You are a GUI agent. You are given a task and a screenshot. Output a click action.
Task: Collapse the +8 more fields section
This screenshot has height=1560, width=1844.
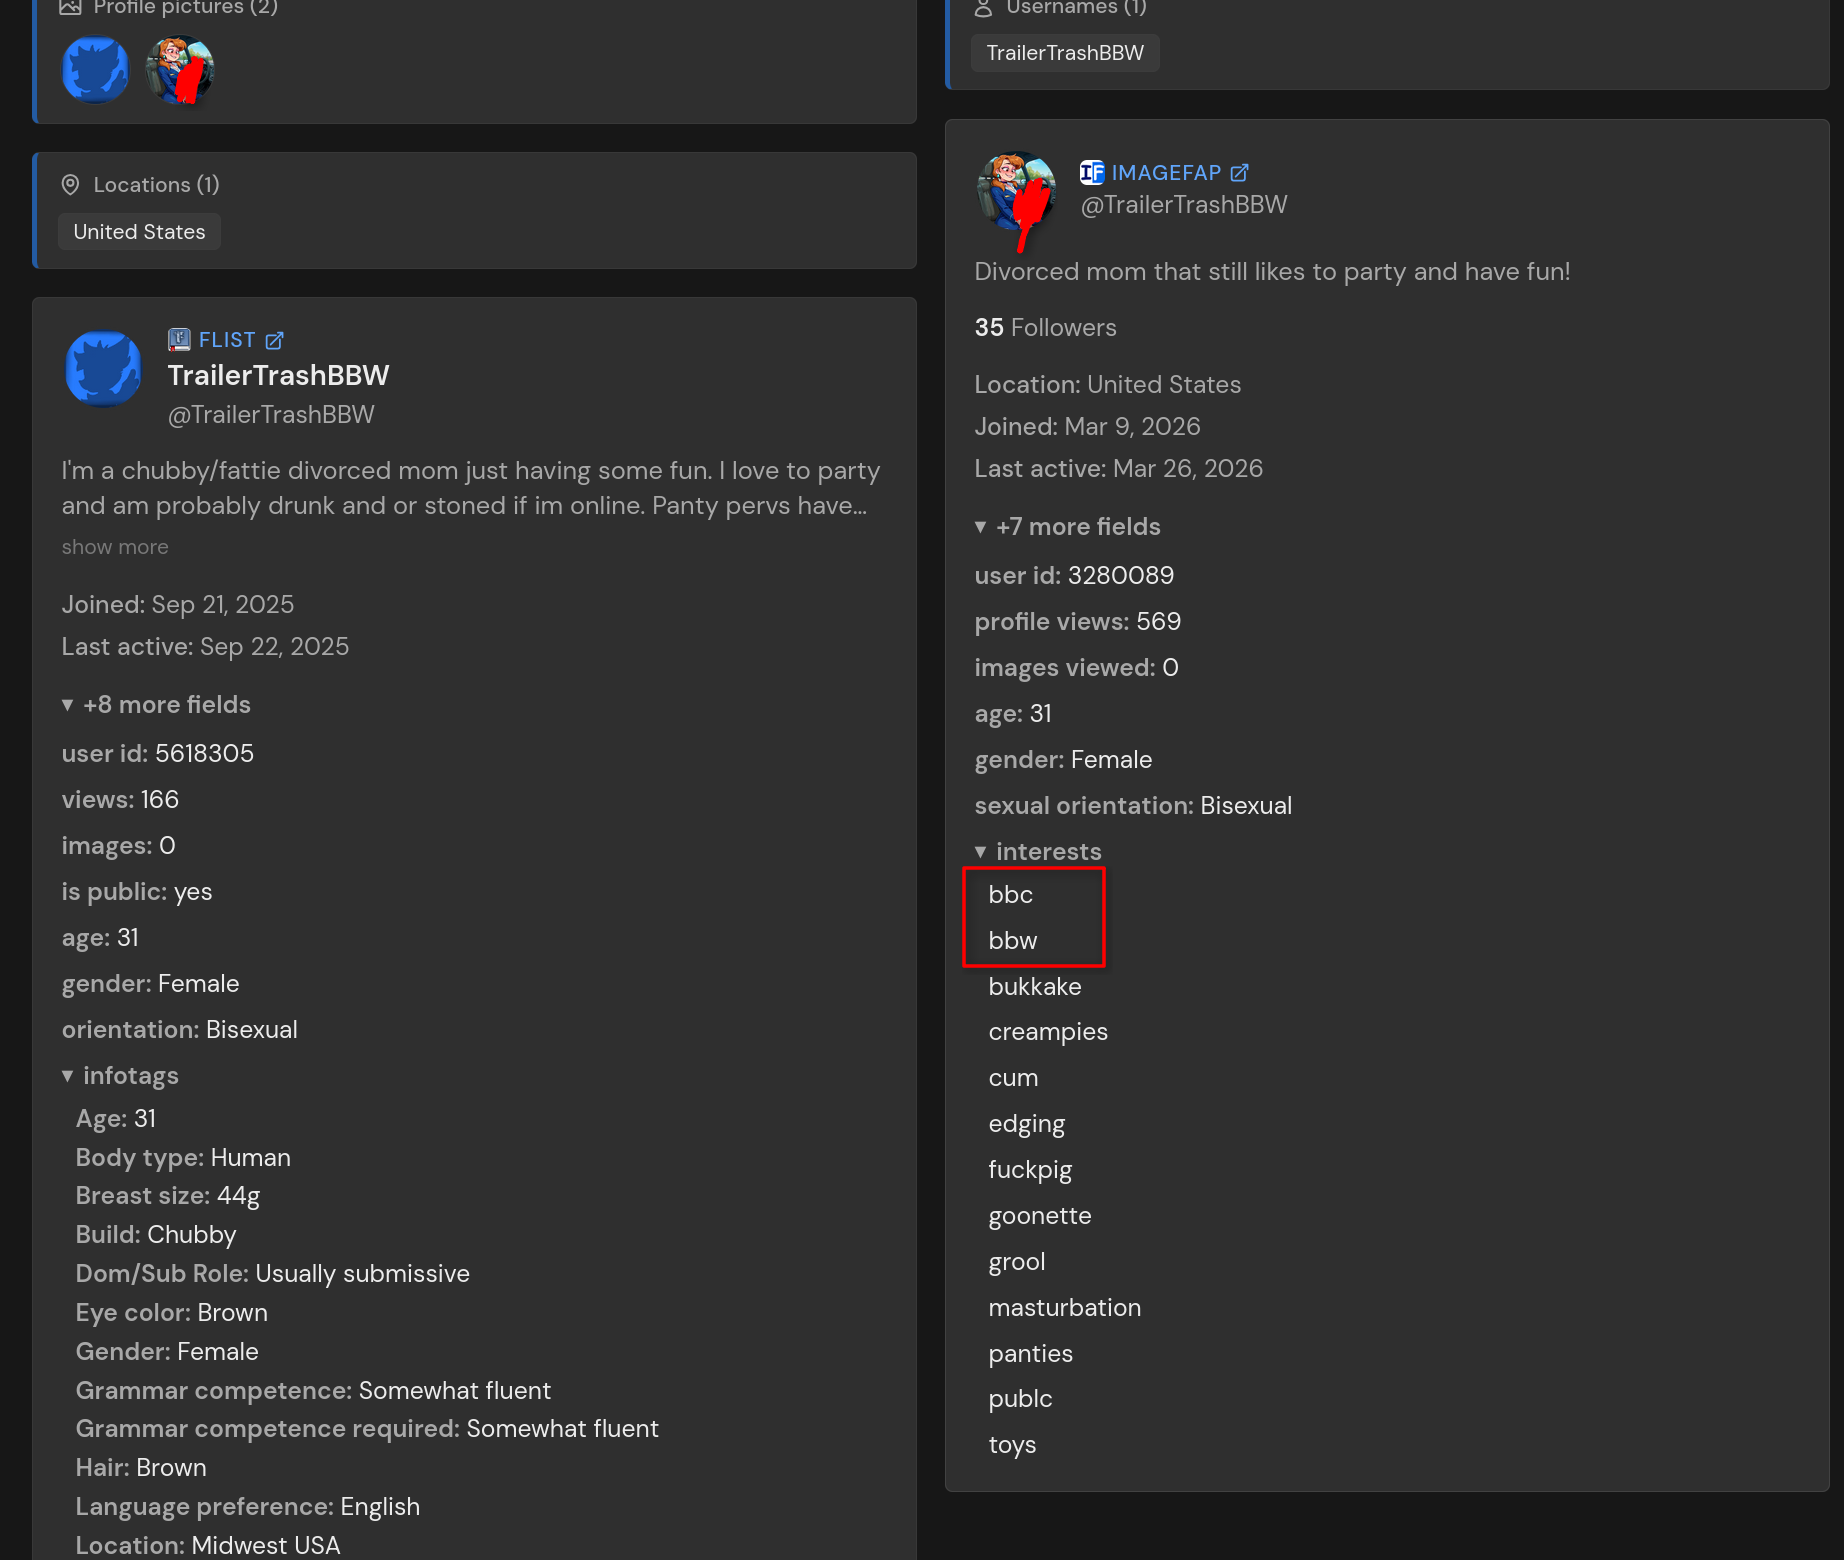(157, 705)
